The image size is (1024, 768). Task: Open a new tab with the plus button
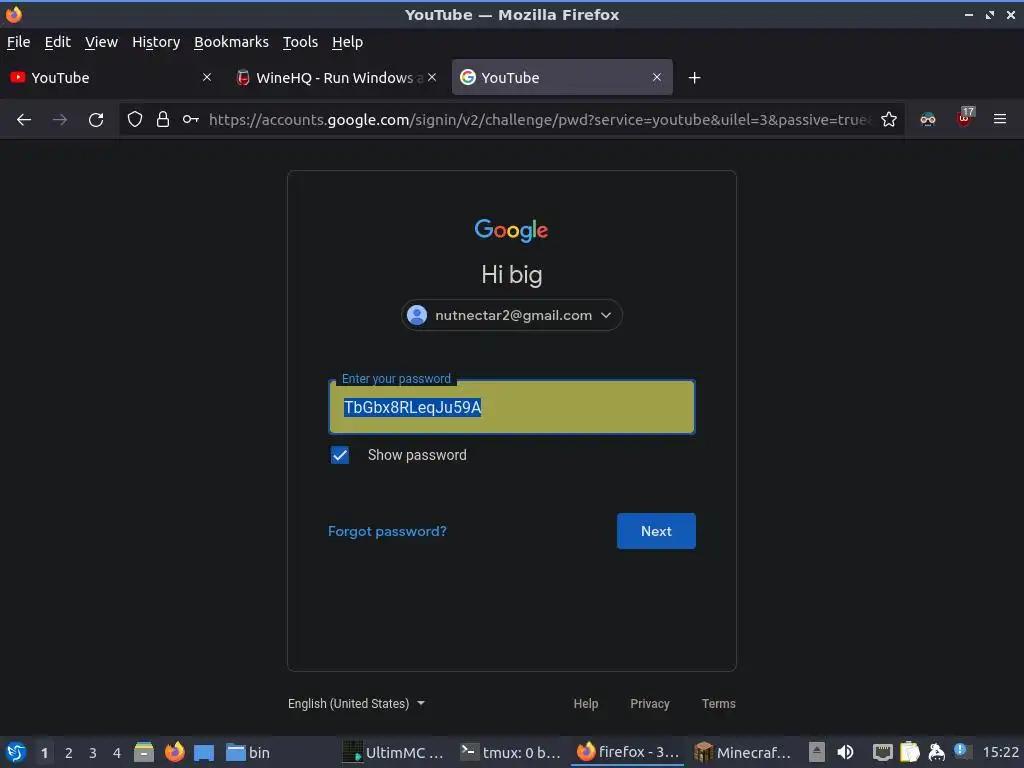[x=694, y=78]
